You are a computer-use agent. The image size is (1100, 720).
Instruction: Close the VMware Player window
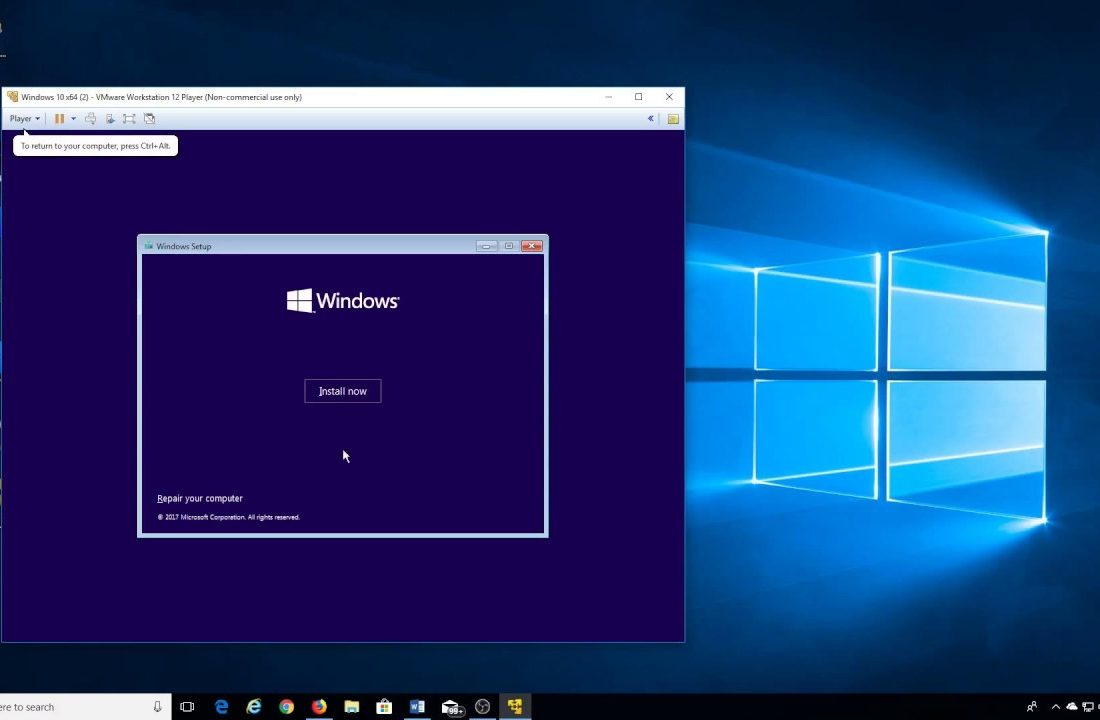(669, 97)
